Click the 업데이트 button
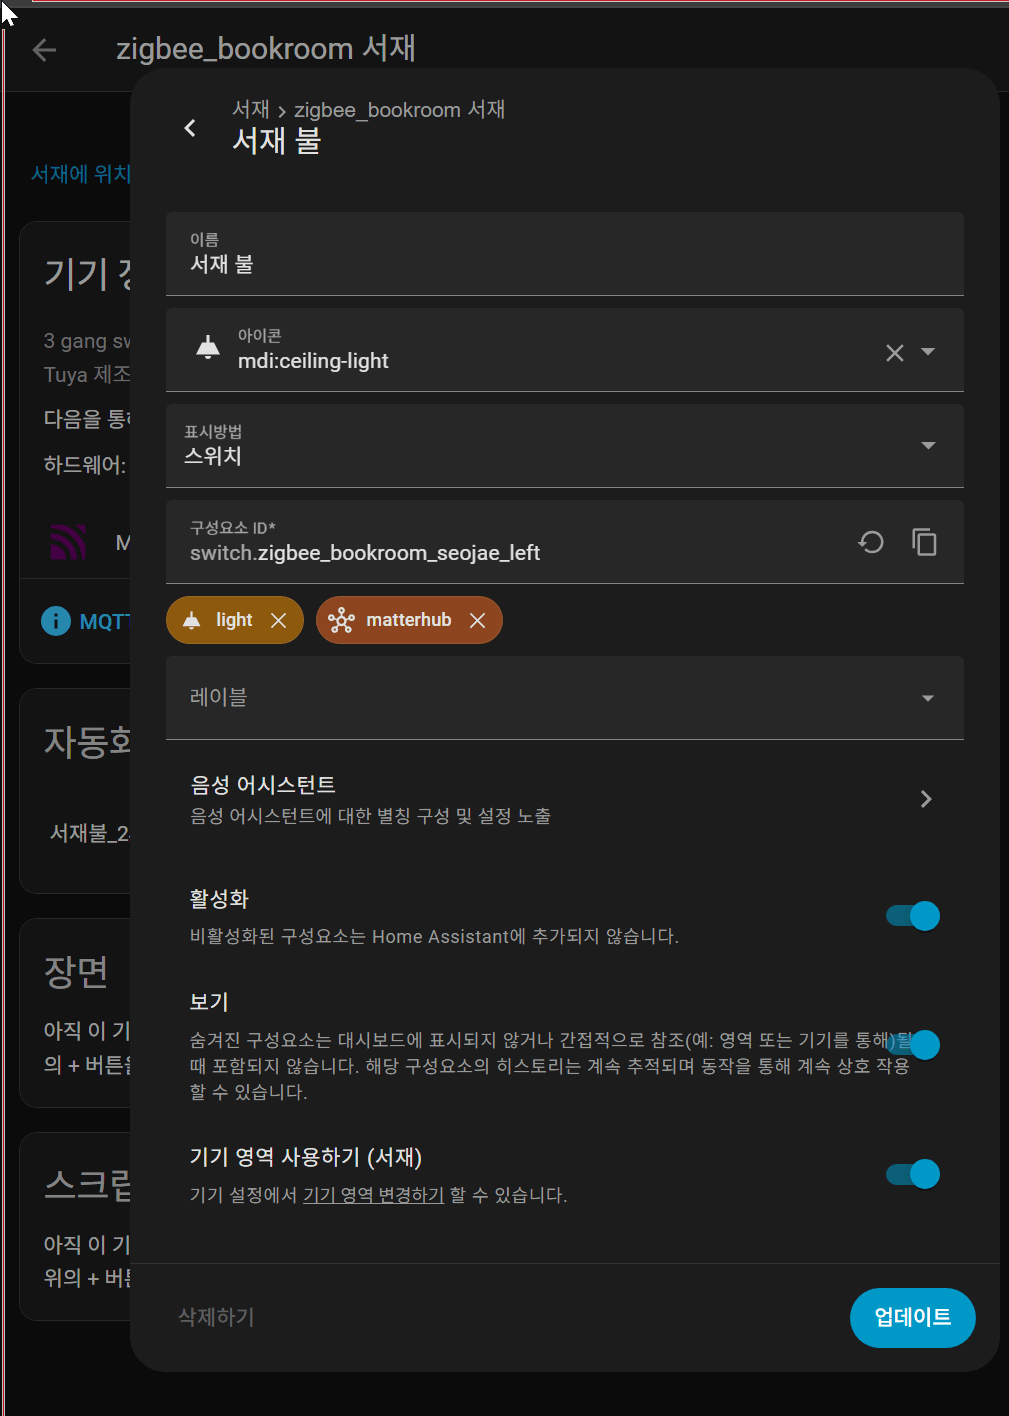 (913, 1318)
